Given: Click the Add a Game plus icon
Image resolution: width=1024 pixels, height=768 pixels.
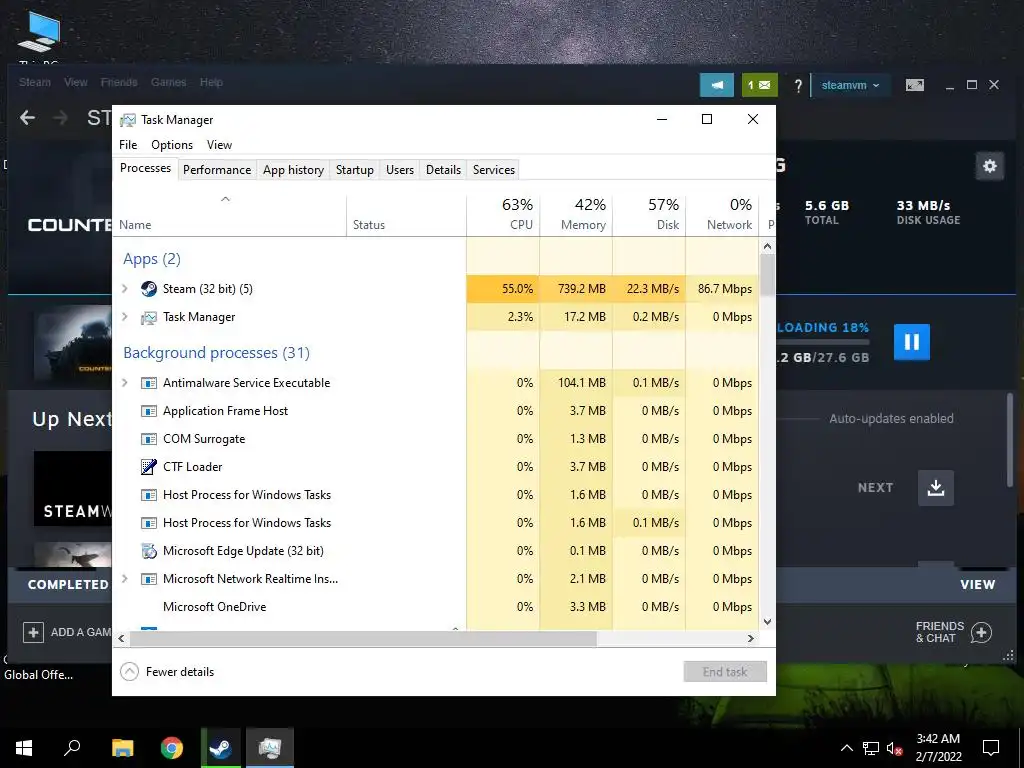Looking at the screenshot, I should (x=33, y=632).
